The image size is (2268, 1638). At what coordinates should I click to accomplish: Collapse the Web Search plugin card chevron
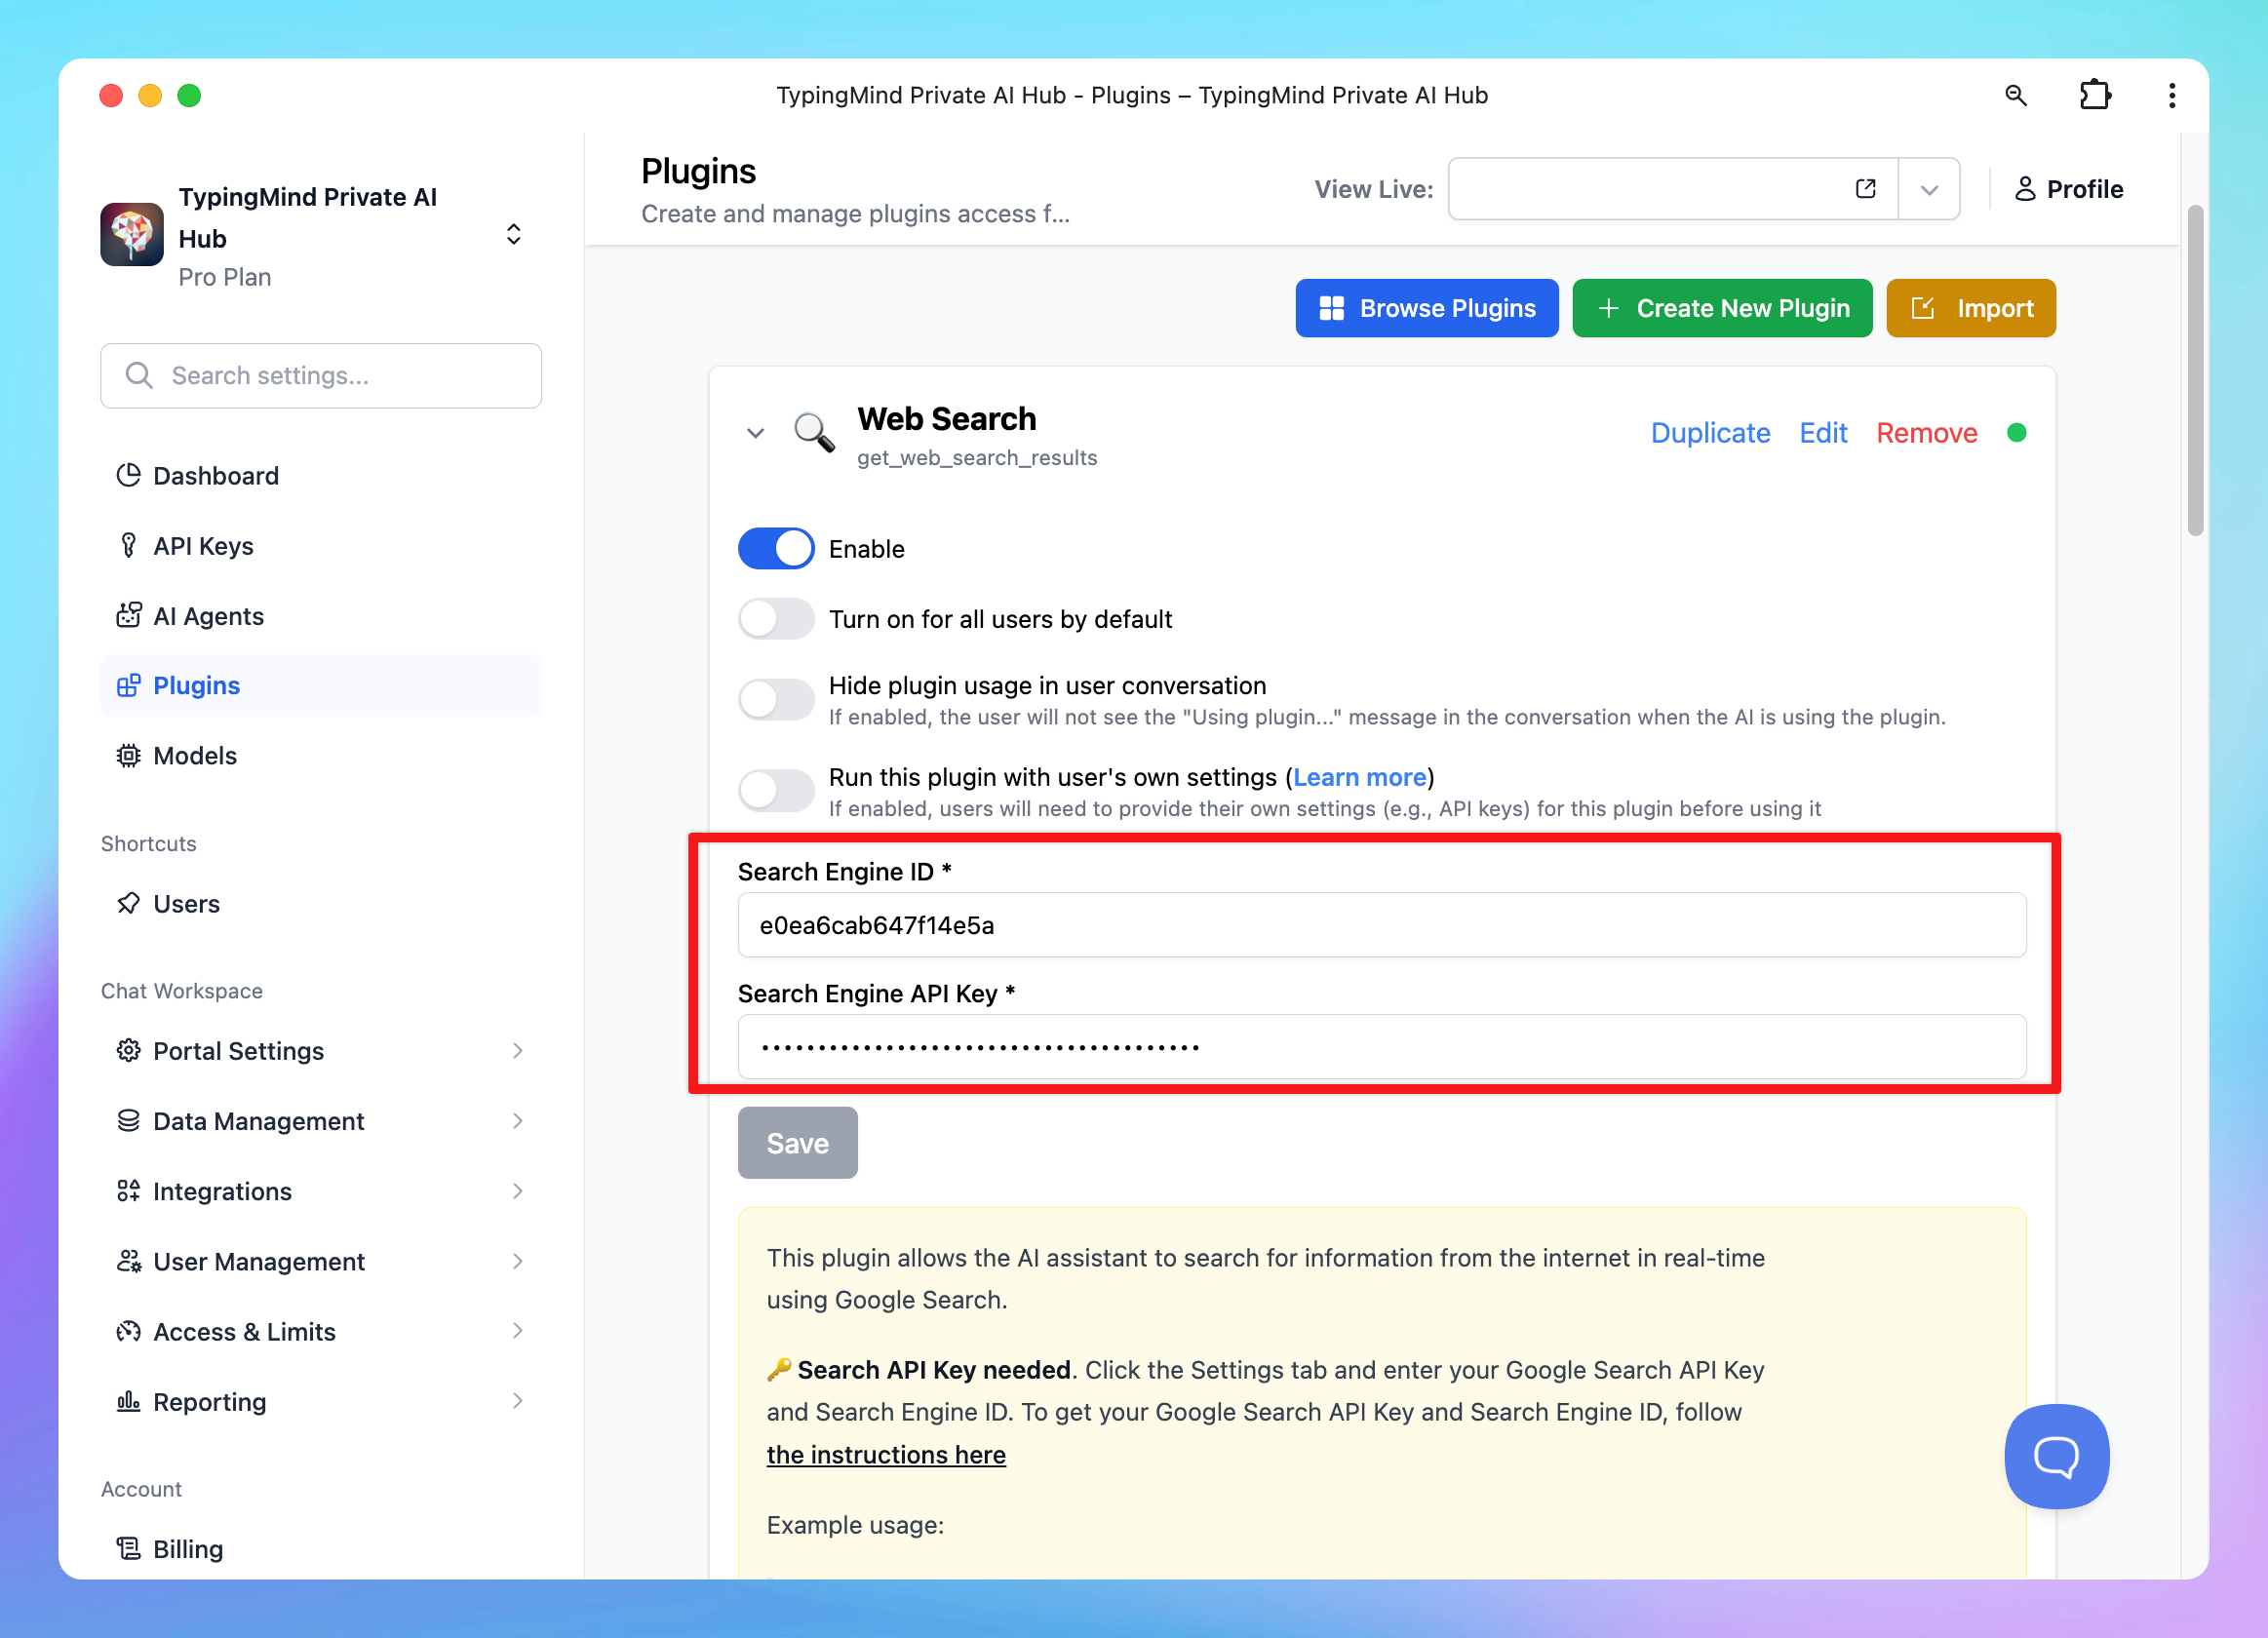pyautogui.click(x=755, y=433)
